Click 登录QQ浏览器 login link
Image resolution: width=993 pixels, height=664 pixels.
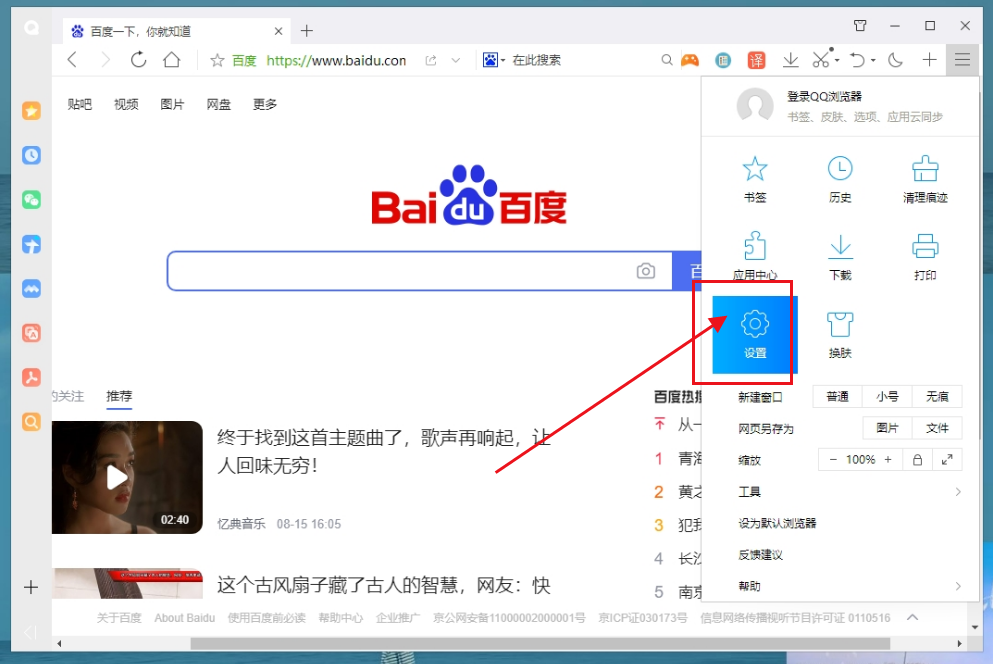[x=824, y=96]
